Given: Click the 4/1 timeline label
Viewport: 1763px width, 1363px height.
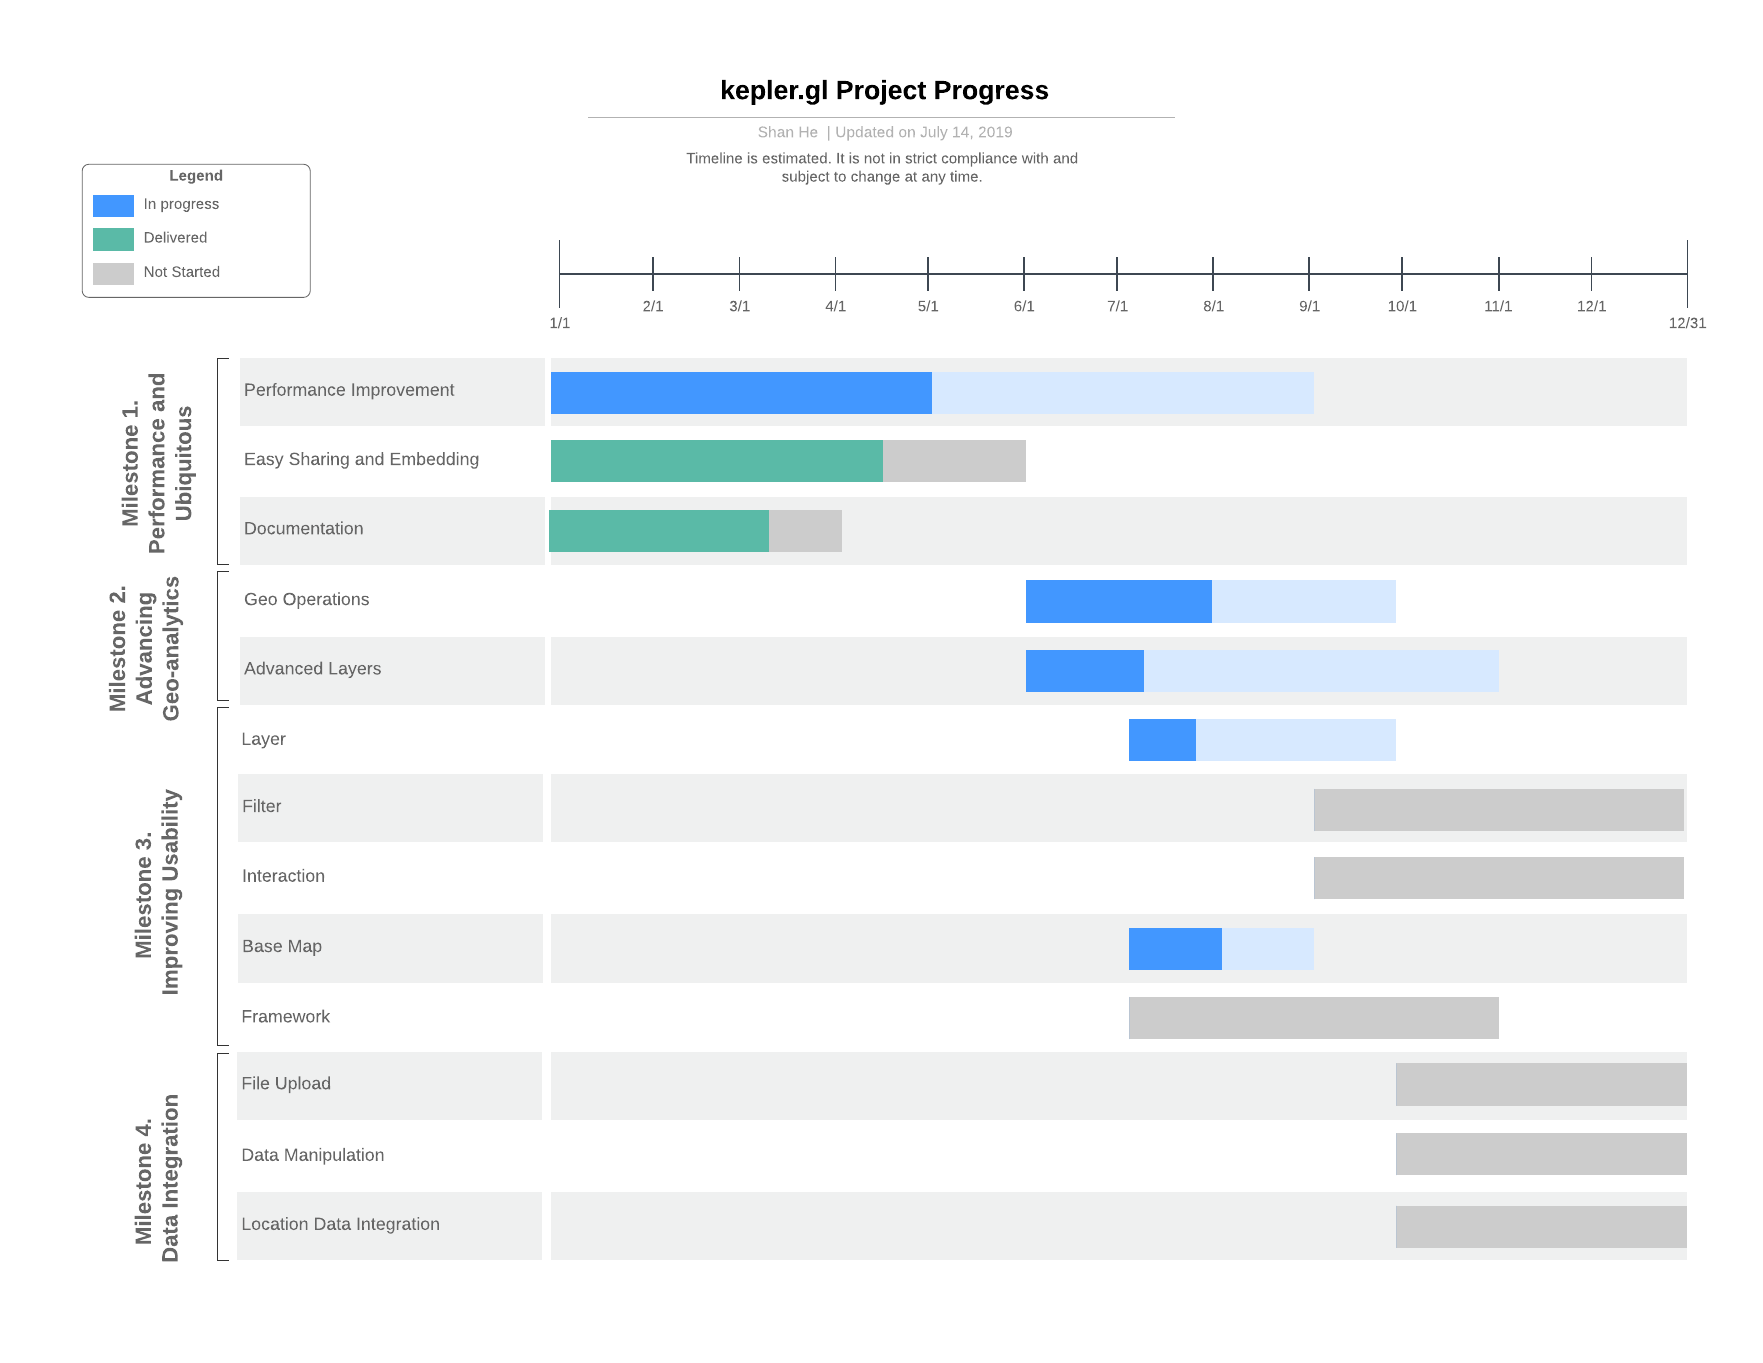Looking at the screenshot, I should click(836, 306).
